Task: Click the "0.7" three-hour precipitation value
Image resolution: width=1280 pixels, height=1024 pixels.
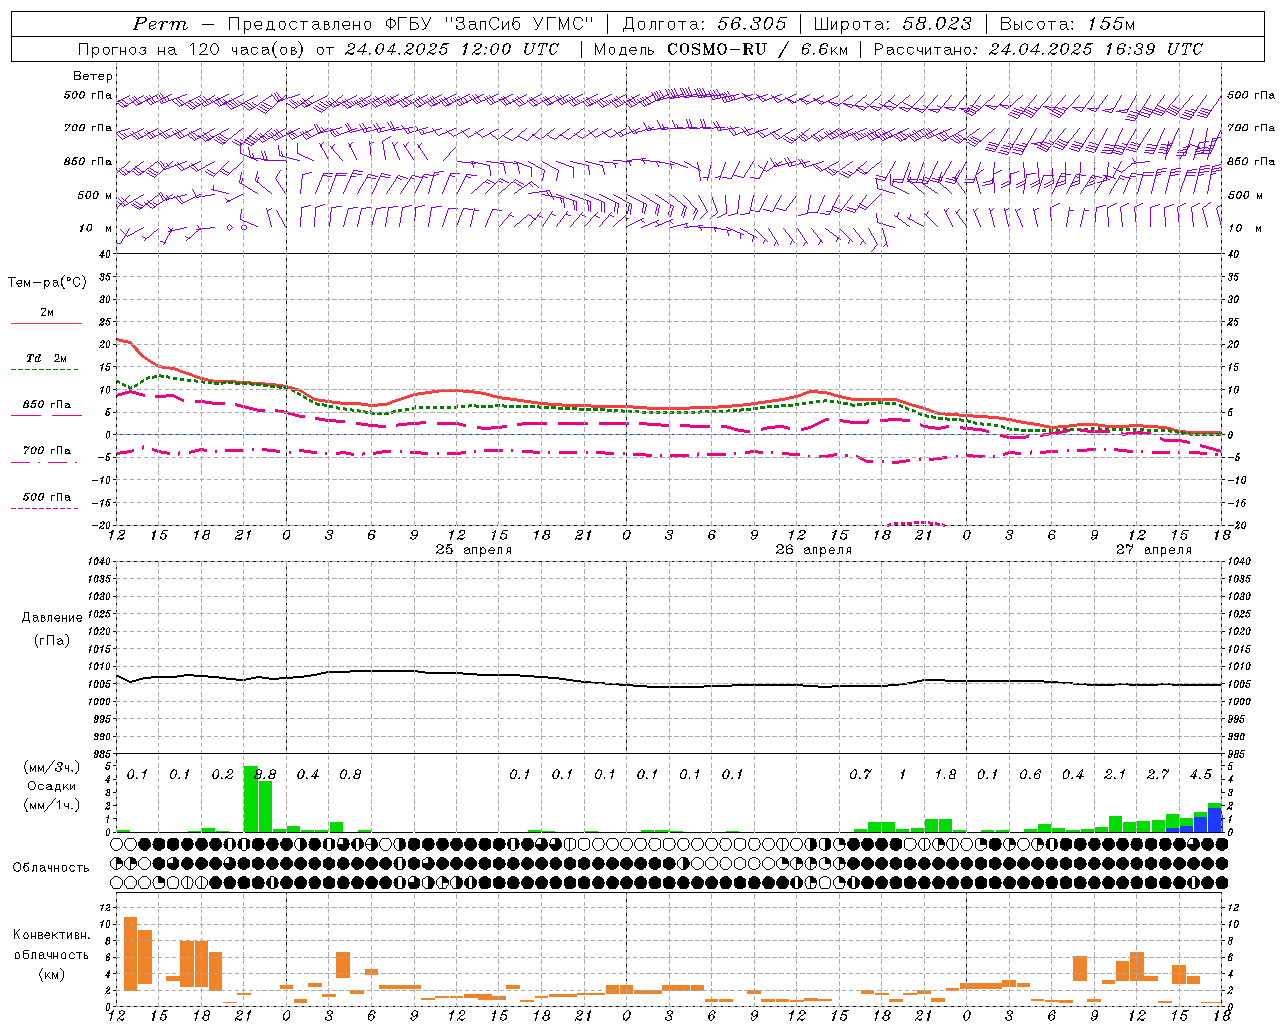Action: tap(860, 774)
